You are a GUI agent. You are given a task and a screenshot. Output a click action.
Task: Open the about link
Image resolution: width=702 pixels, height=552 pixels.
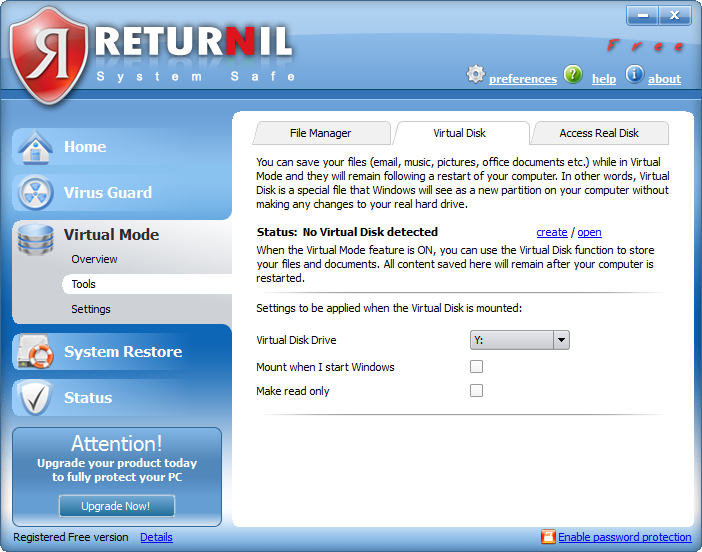coord(664,79)
